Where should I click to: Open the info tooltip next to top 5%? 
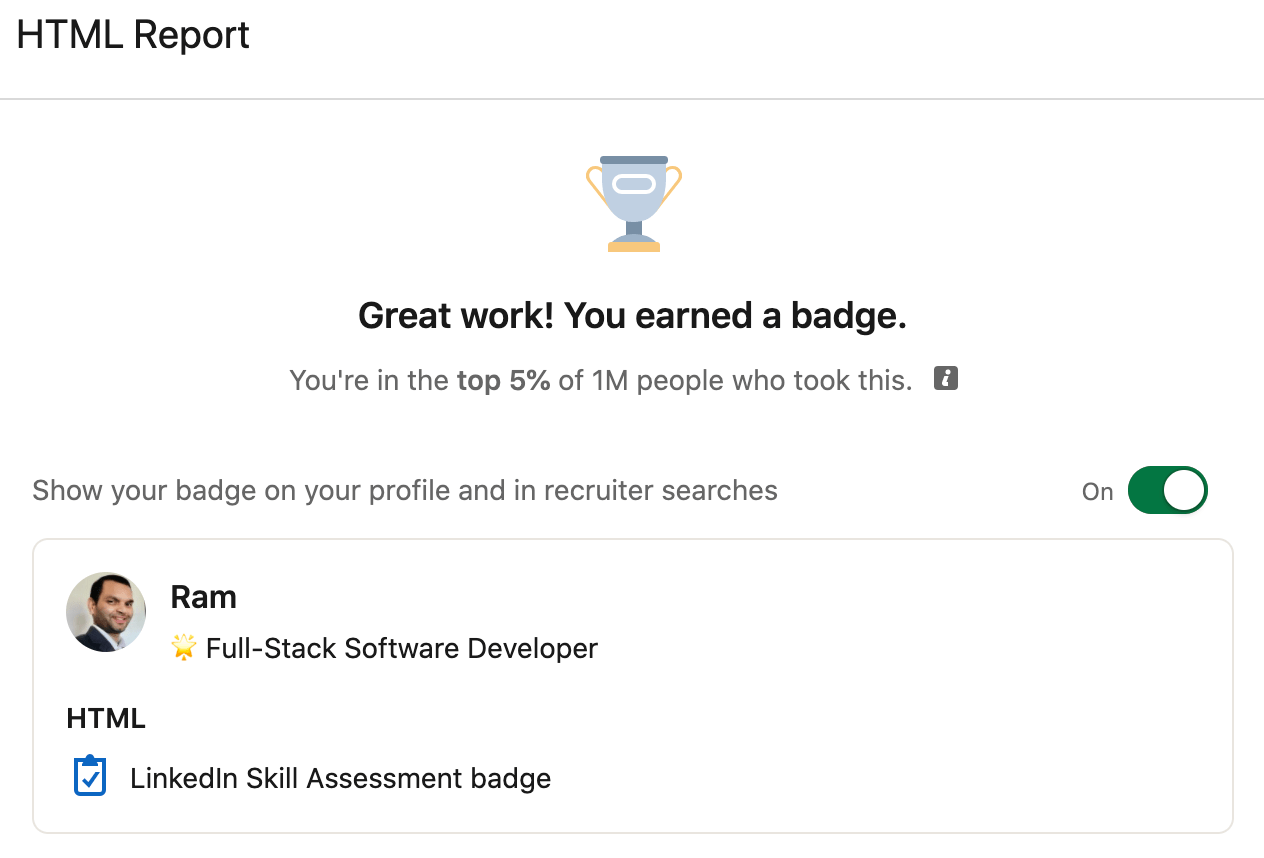pyautogui.click(x=944, y=378)
